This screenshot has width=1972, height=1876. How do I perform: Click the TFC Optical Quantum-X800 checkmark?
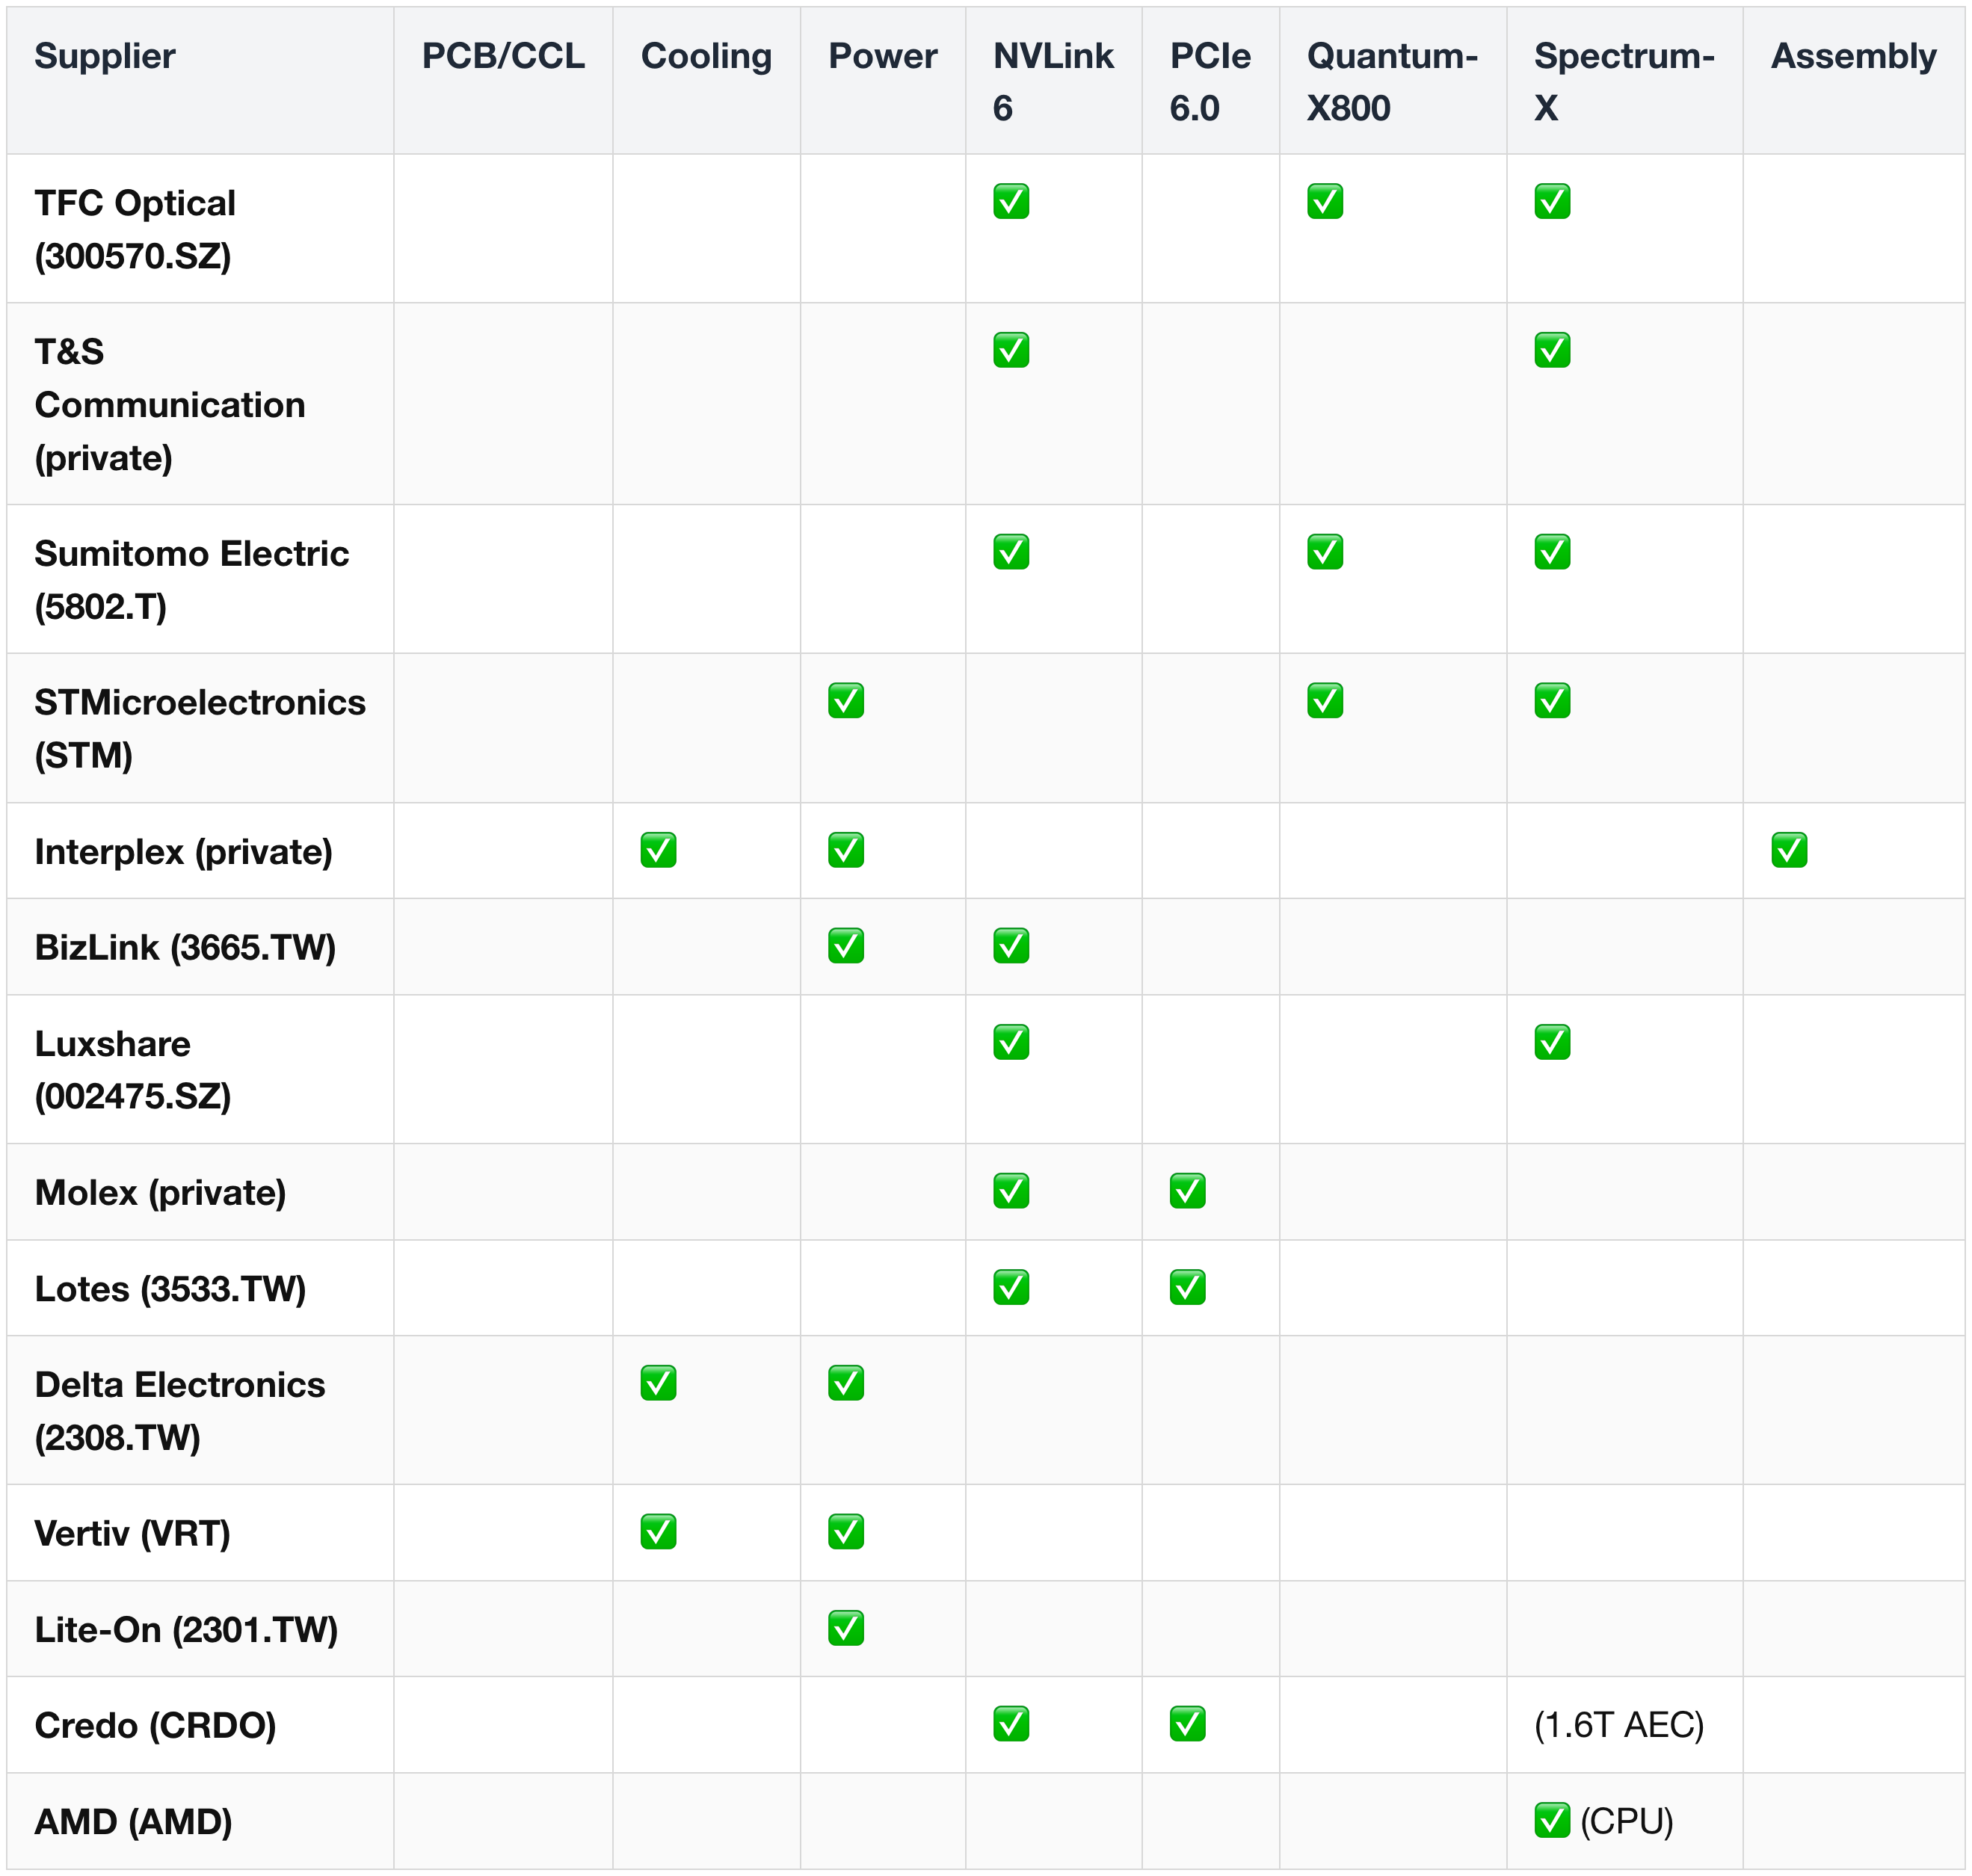click(x=1325, y=201)
